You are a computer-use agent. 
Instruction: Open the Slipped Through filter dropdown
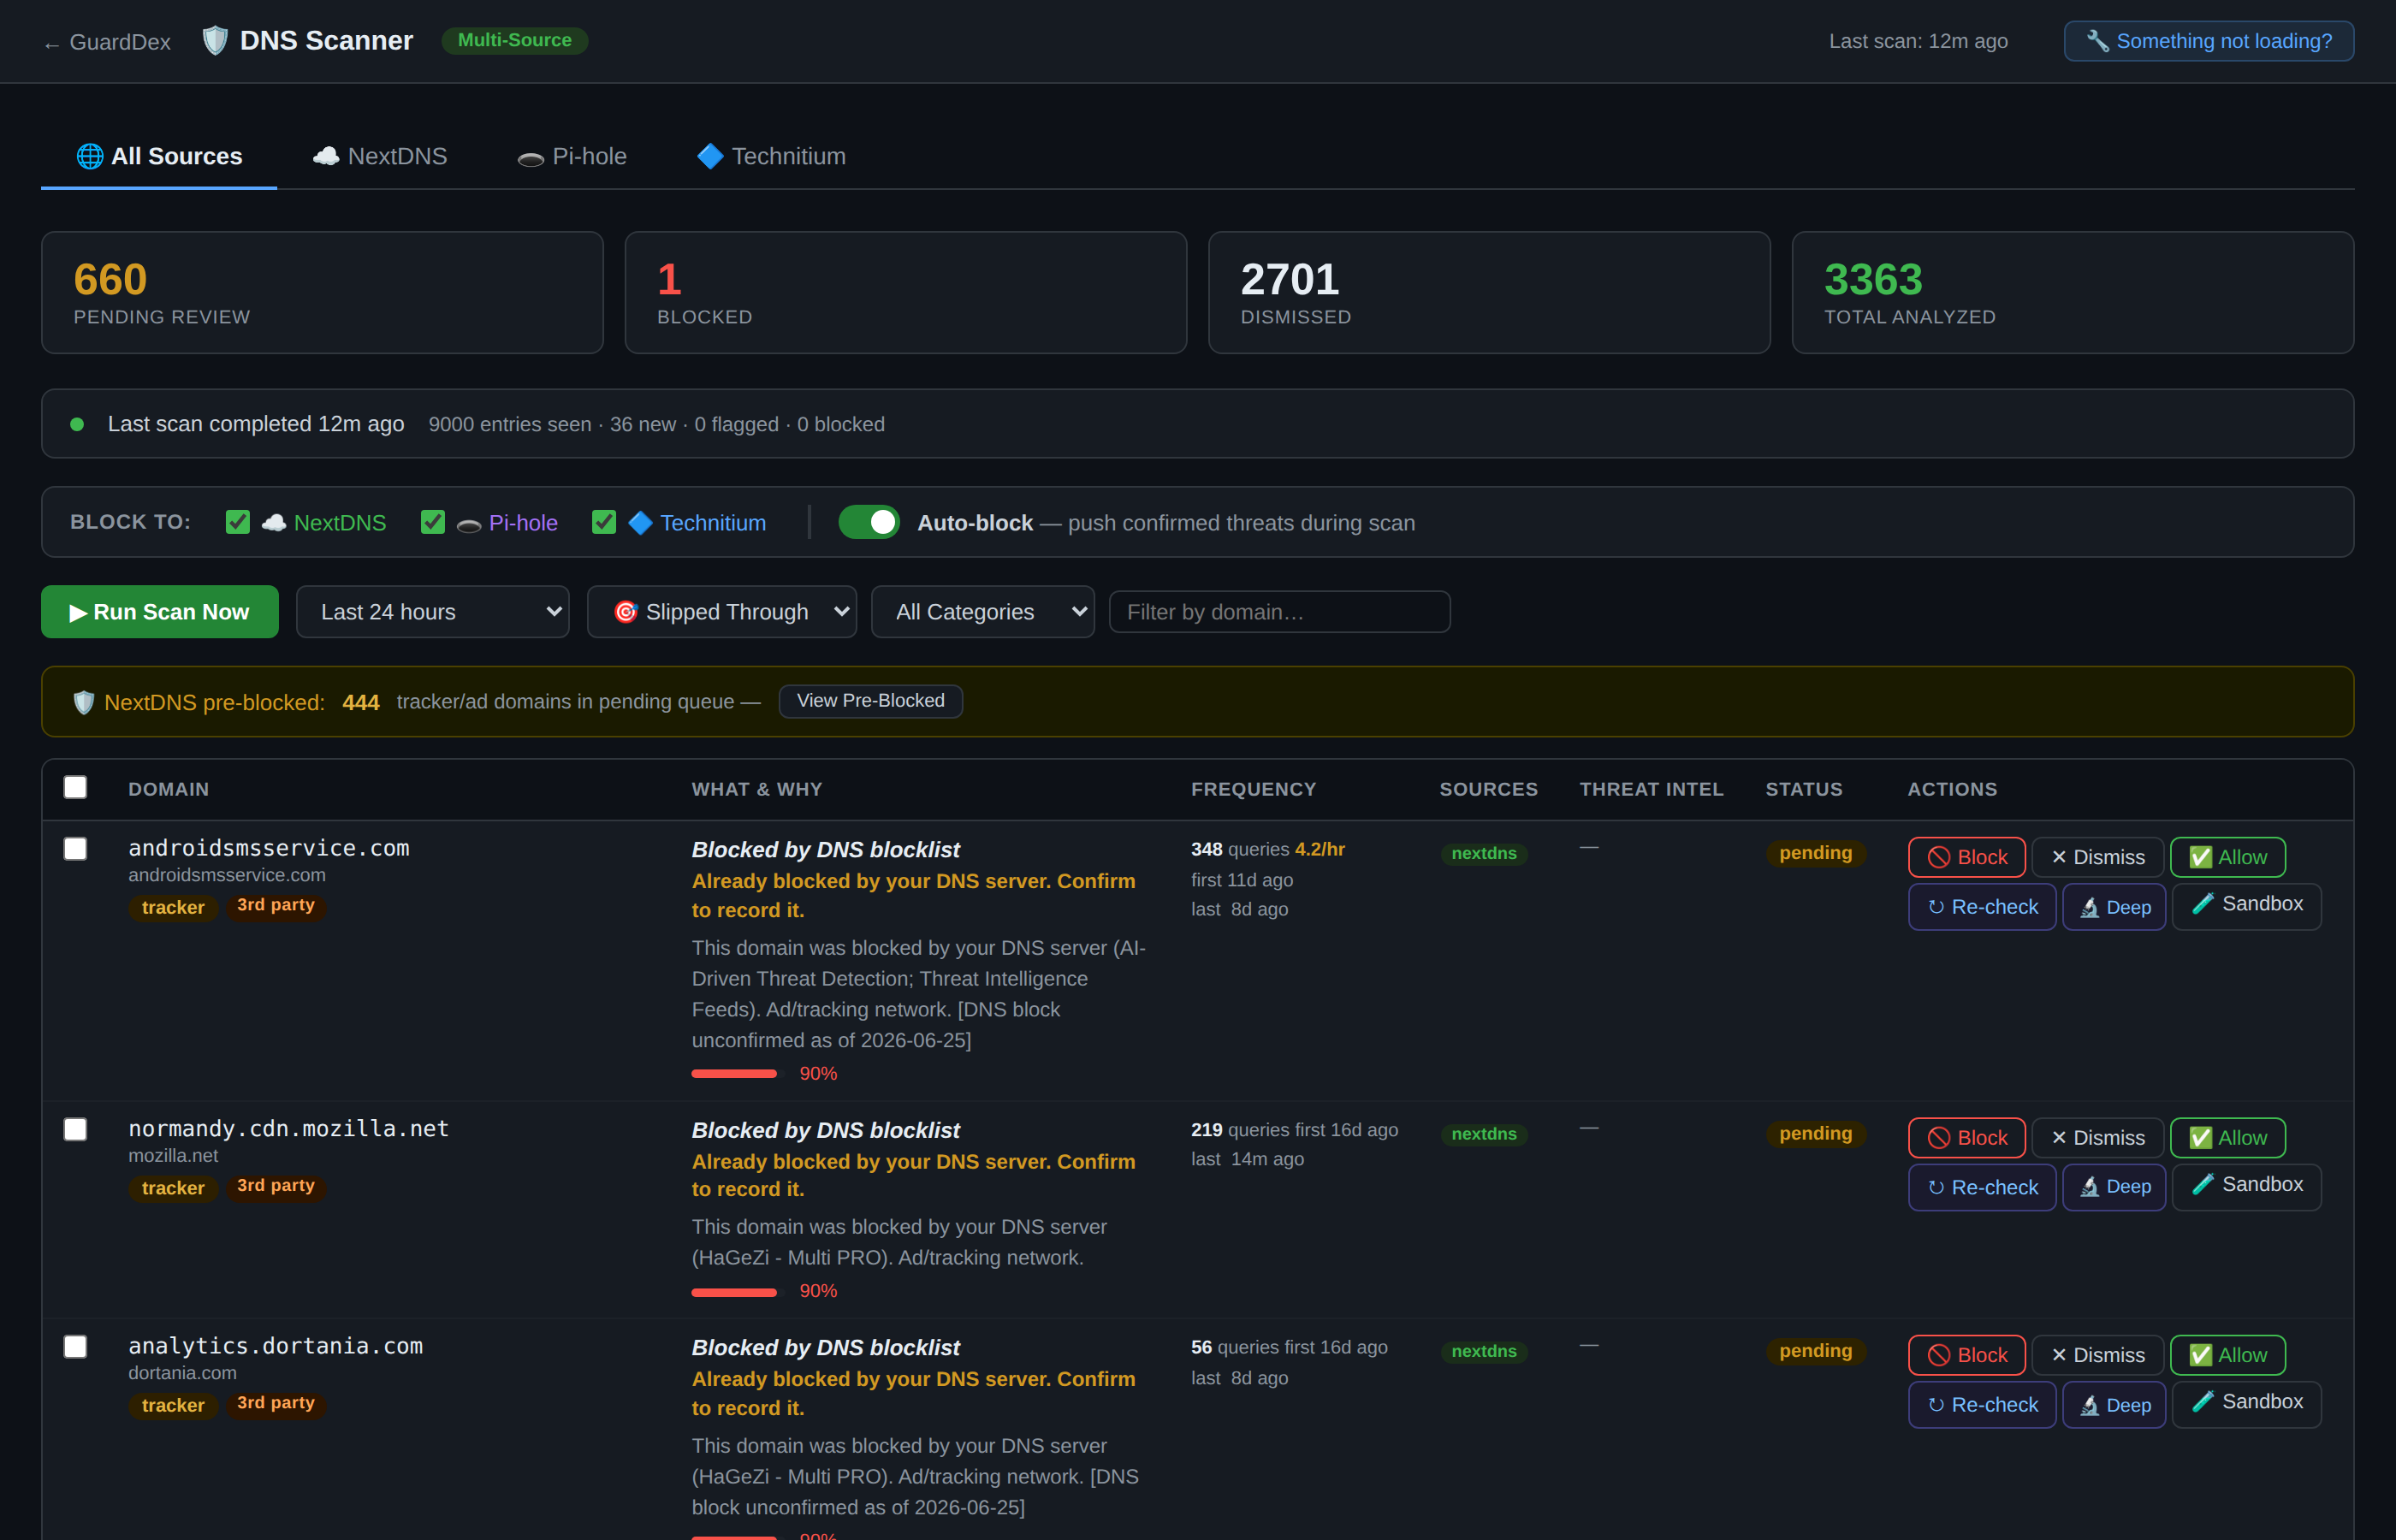pyautogui.click(x=721, y=612)
